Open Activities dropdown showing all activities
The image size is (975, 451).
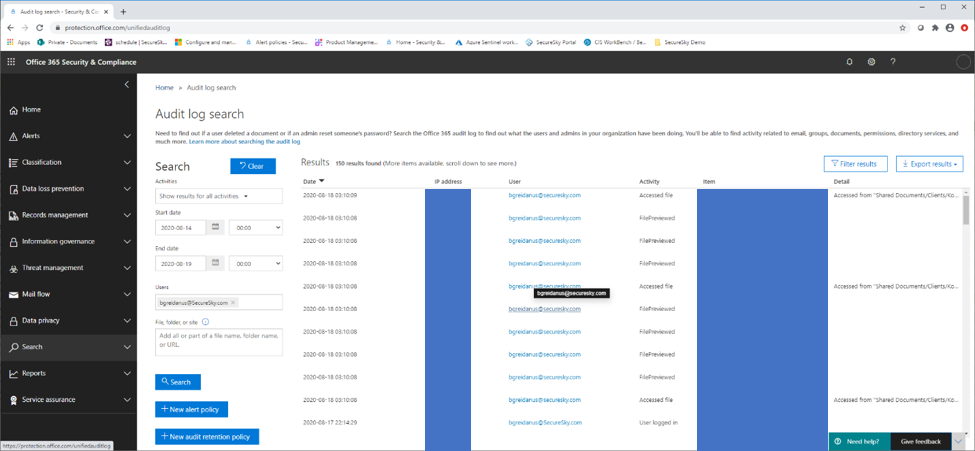[x=219, y=196]
